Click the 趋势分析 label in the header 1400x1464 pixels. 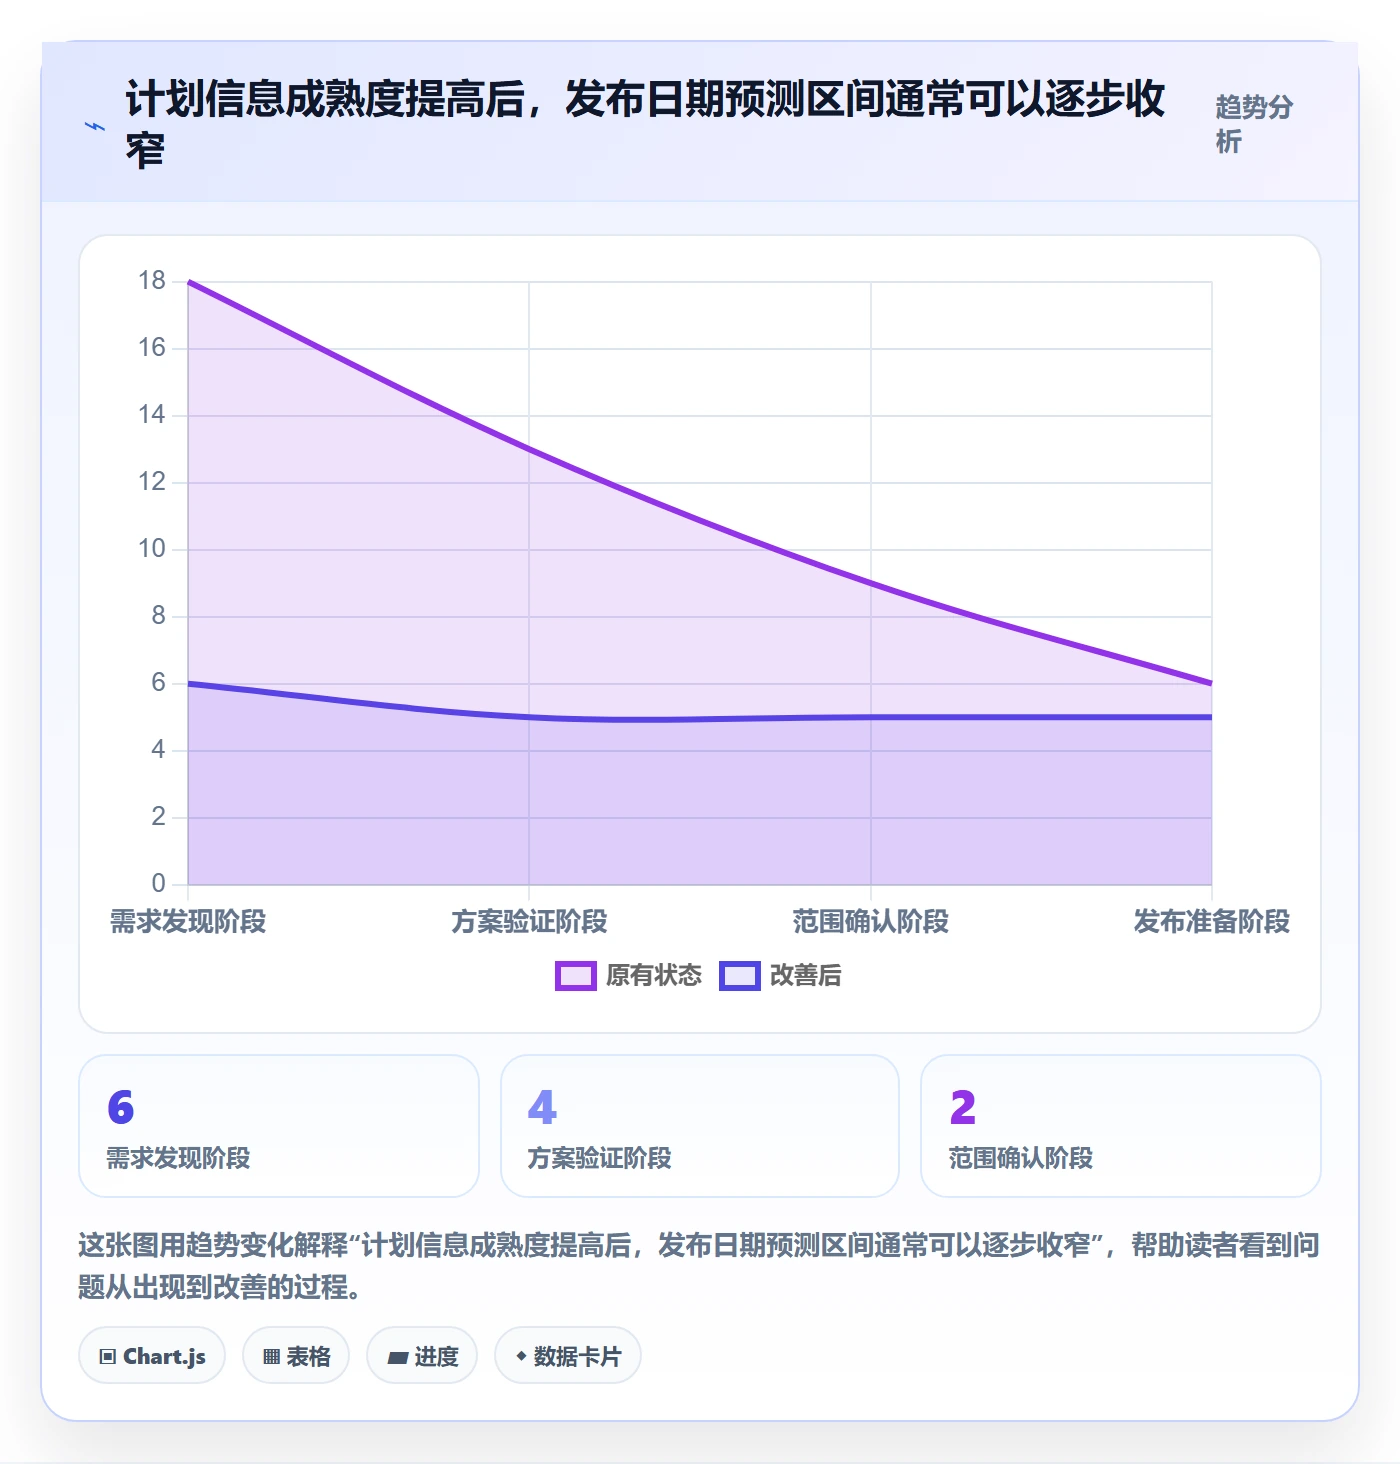coord(1254,124)
